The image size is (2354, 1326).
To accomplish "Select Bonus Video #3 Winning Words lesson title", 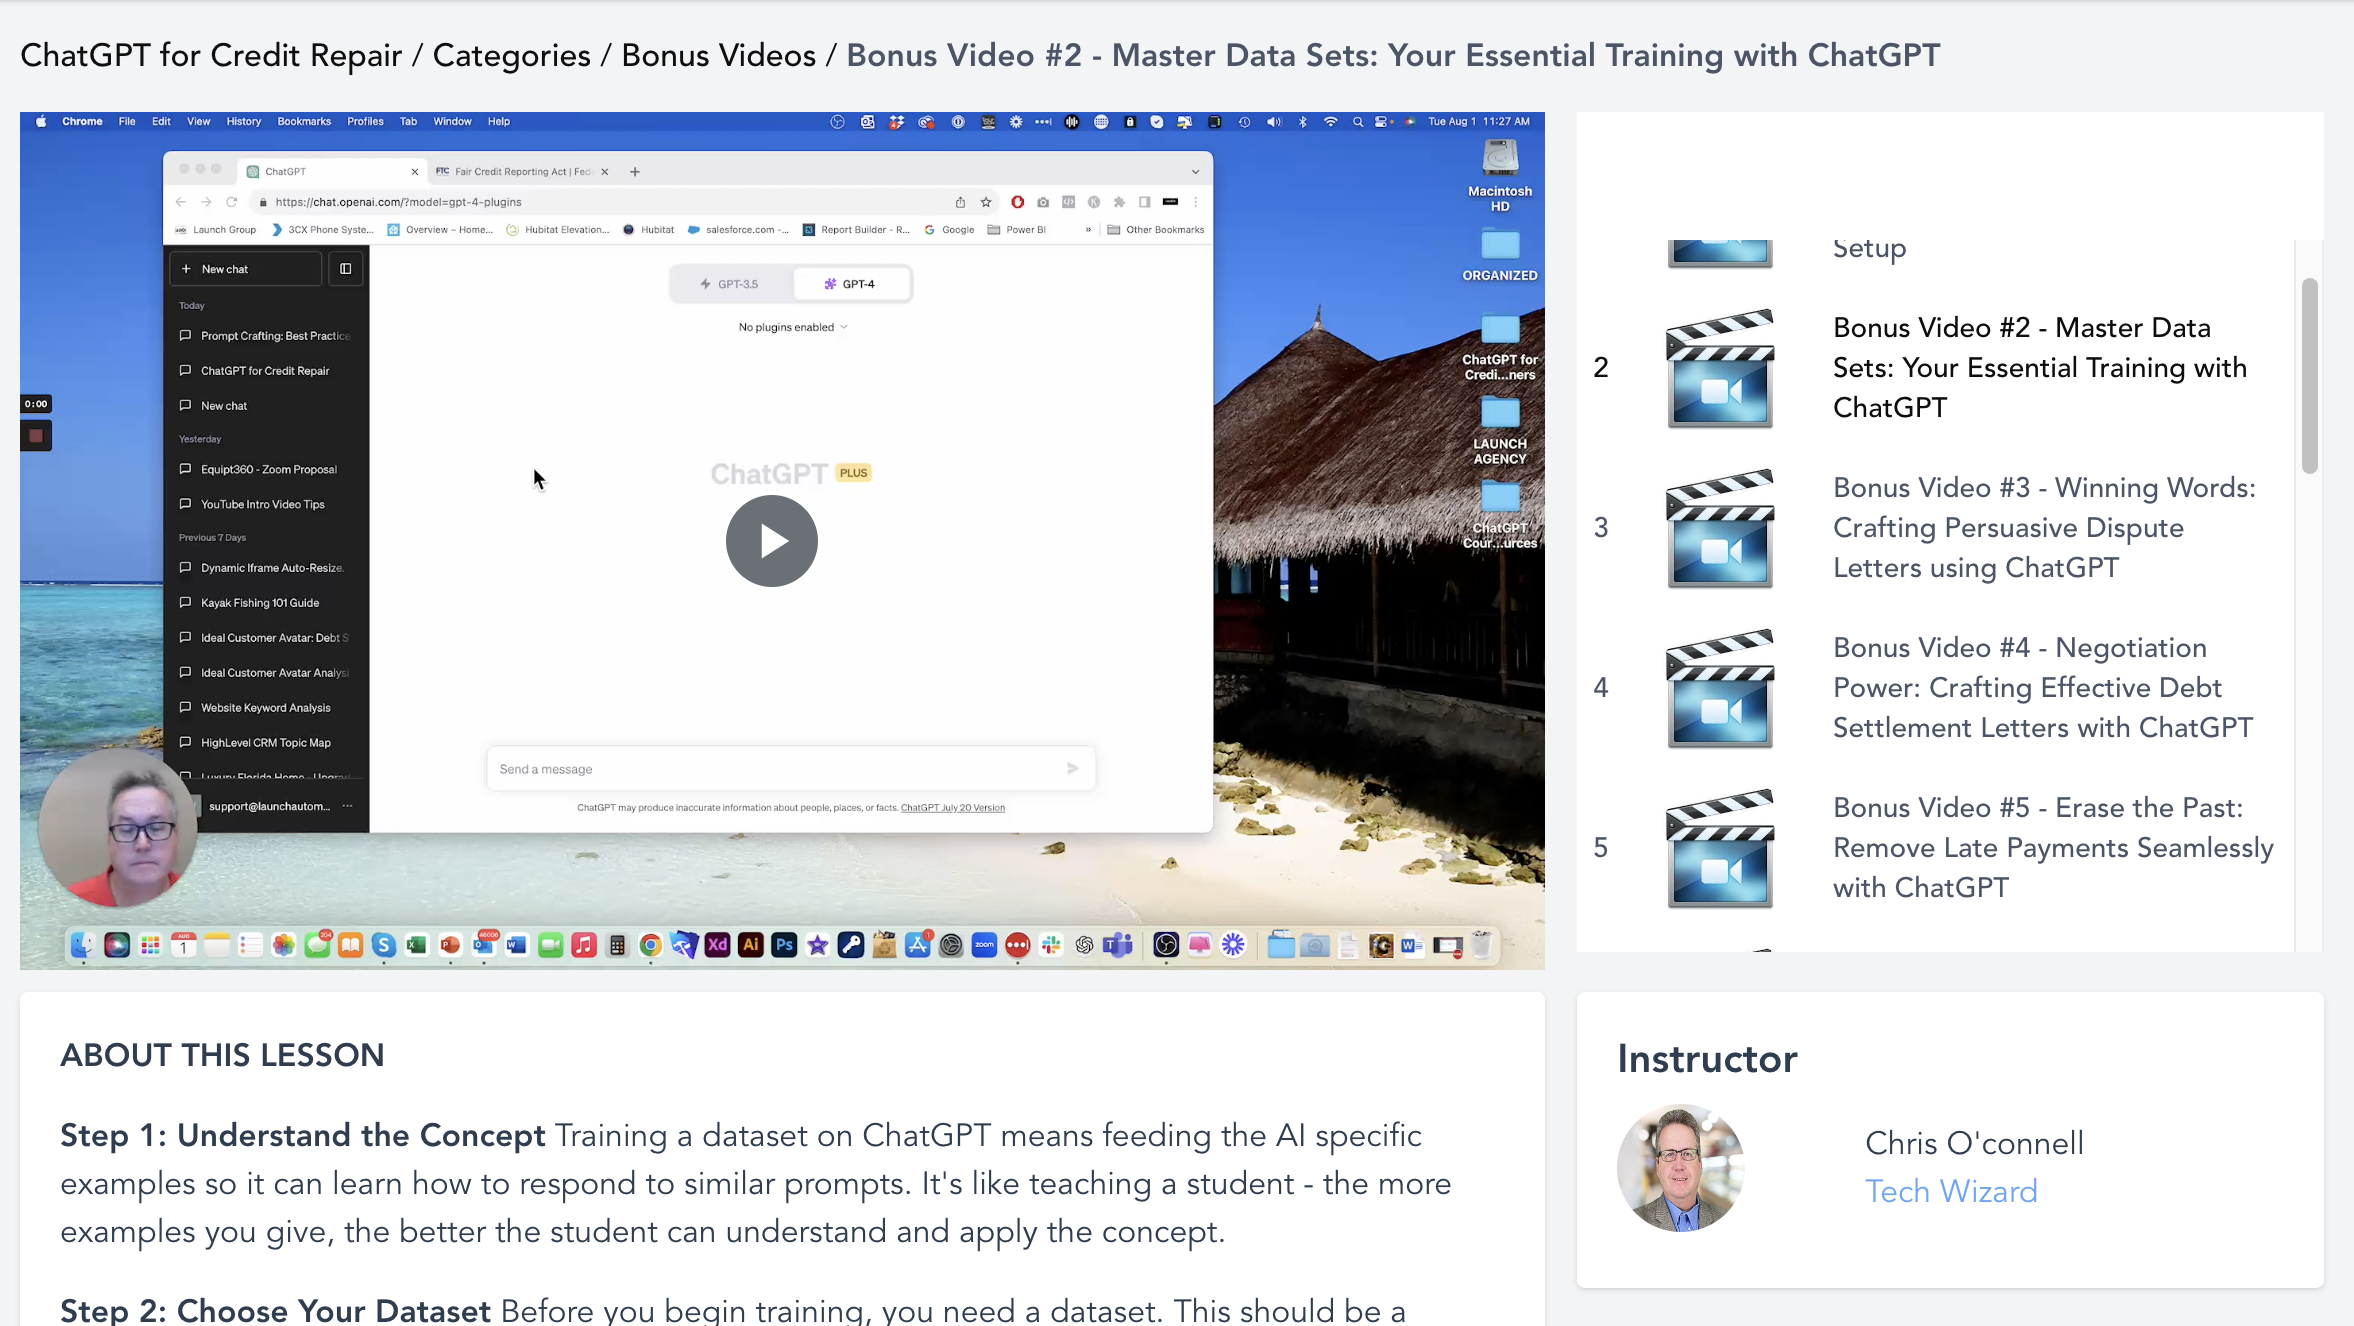I will click(2044, 528).
